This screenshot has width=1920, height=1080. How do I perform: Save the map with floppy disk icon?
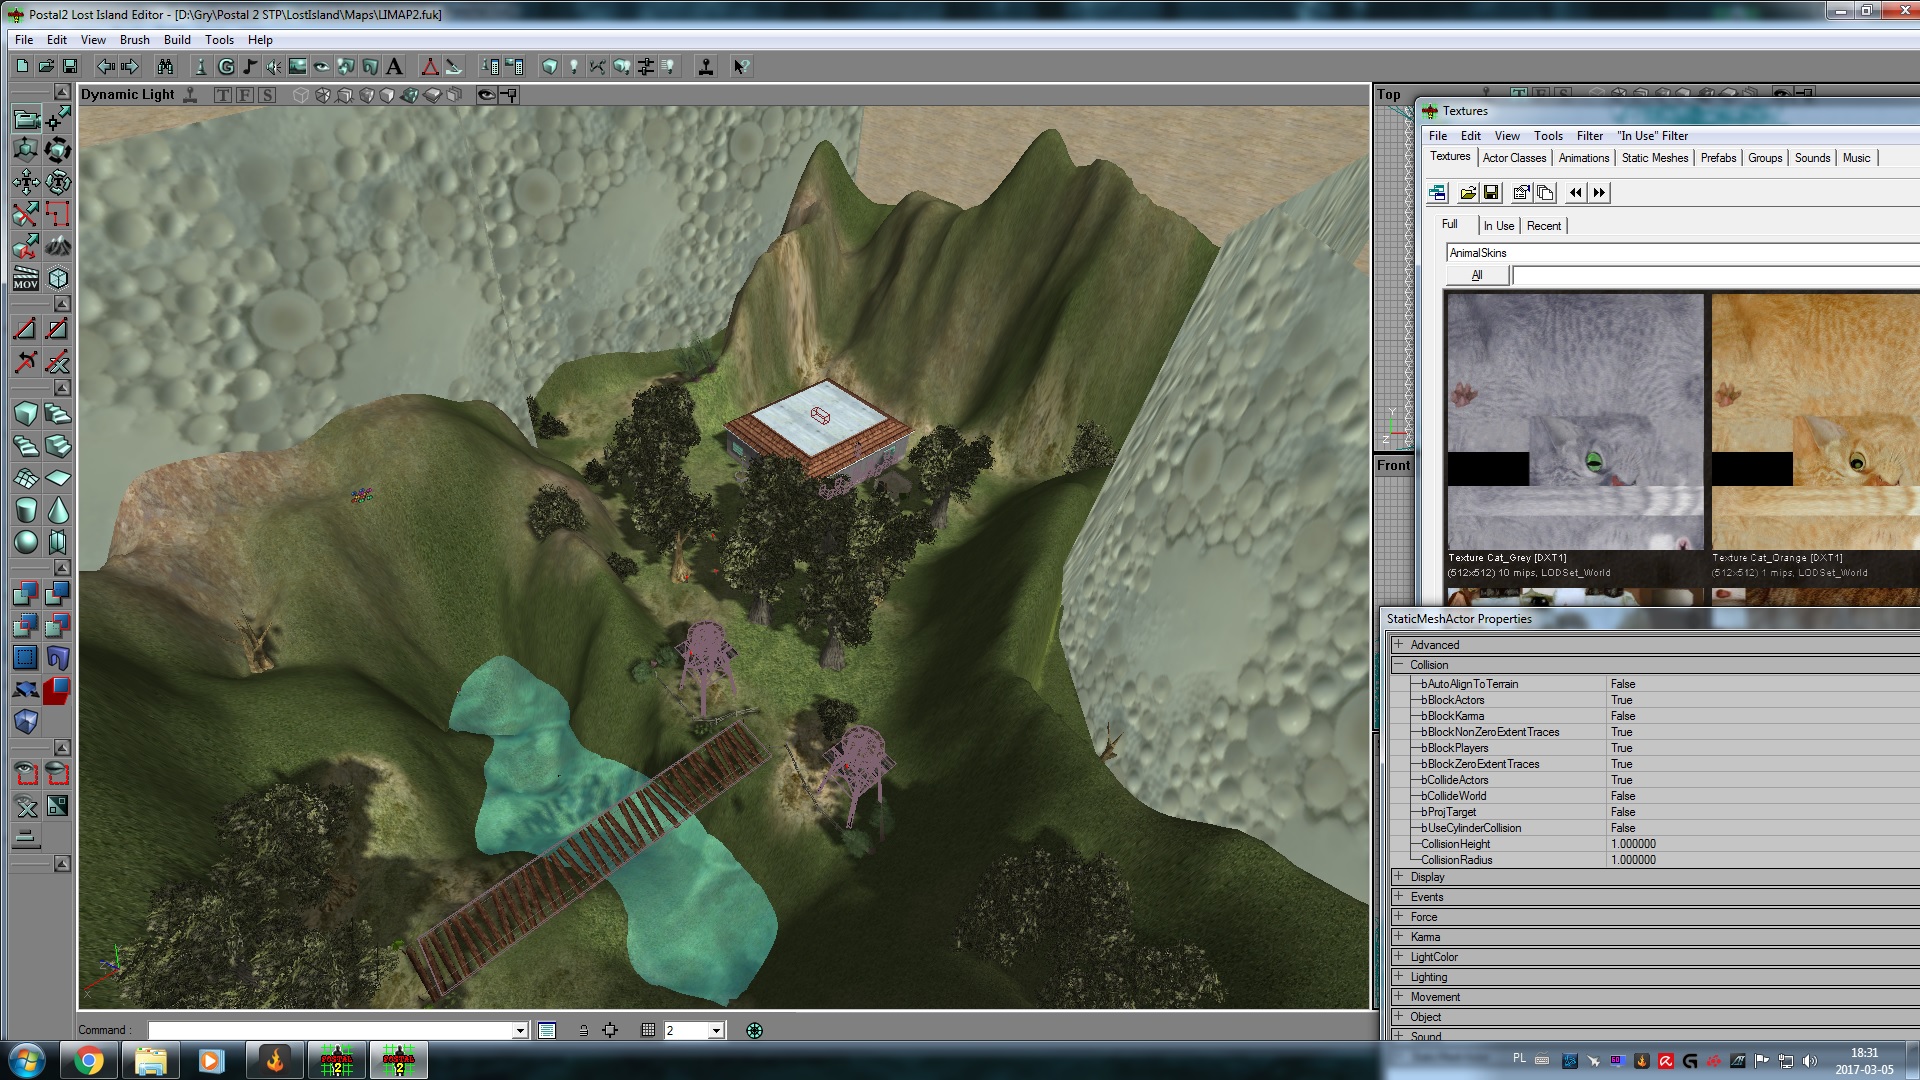(x=70, y=67)
